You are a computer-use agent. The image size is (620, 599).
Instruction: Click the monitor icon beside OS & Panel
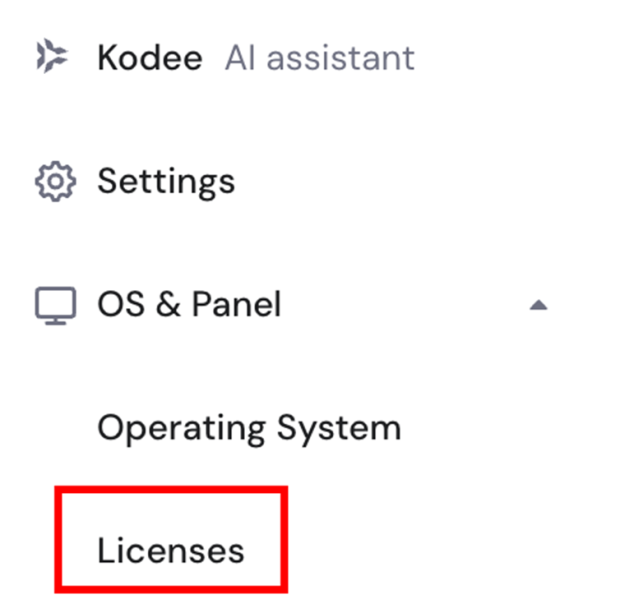tap(55, 305)
